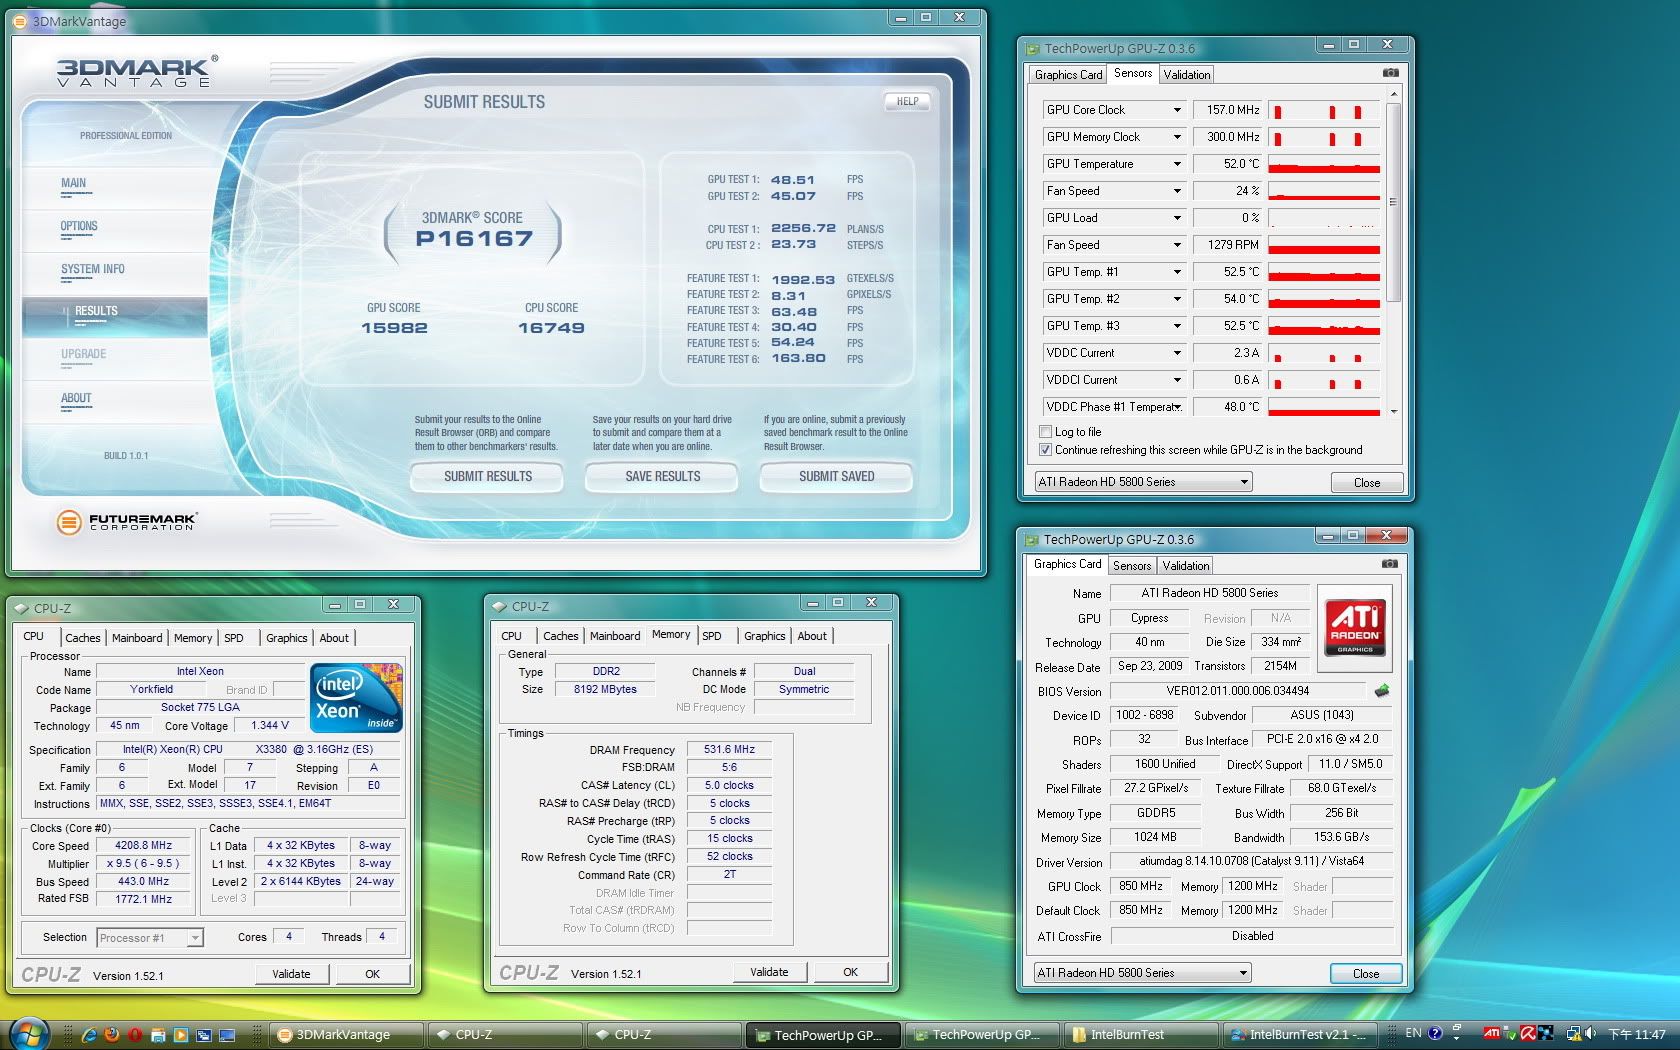Open GPU Memory Clock sensor dropdown
The width and height of the screenshot is (1680, 1050).
click(1177, 137)
